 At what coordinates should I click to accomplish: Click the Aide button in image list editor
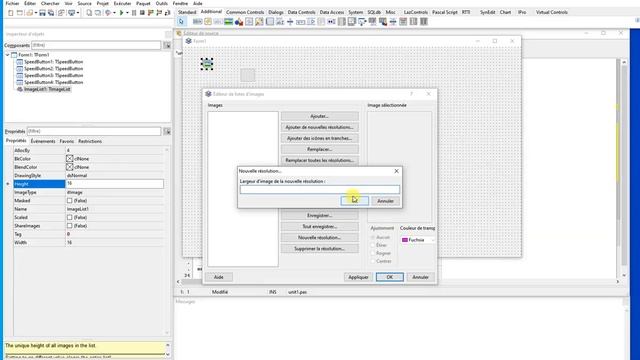(219, 277)
